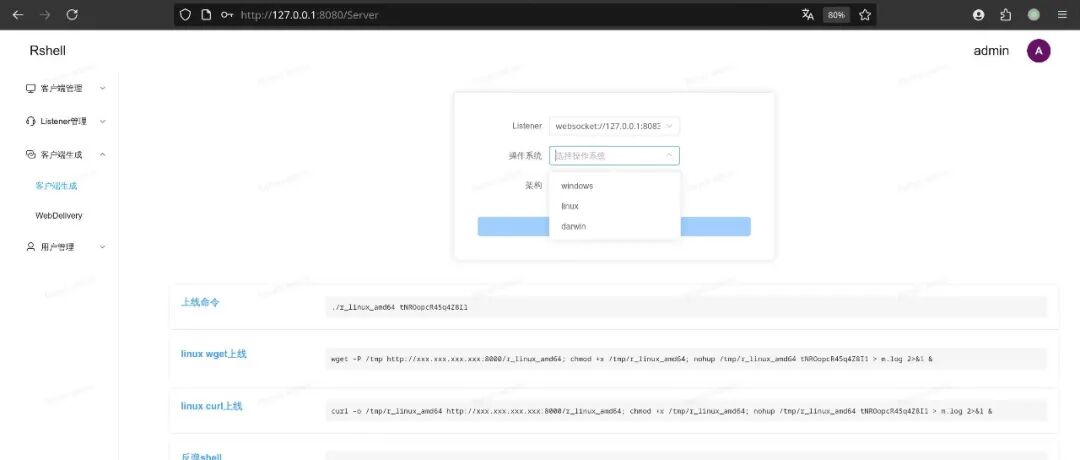Click the page info document icon

pos(205,14)
